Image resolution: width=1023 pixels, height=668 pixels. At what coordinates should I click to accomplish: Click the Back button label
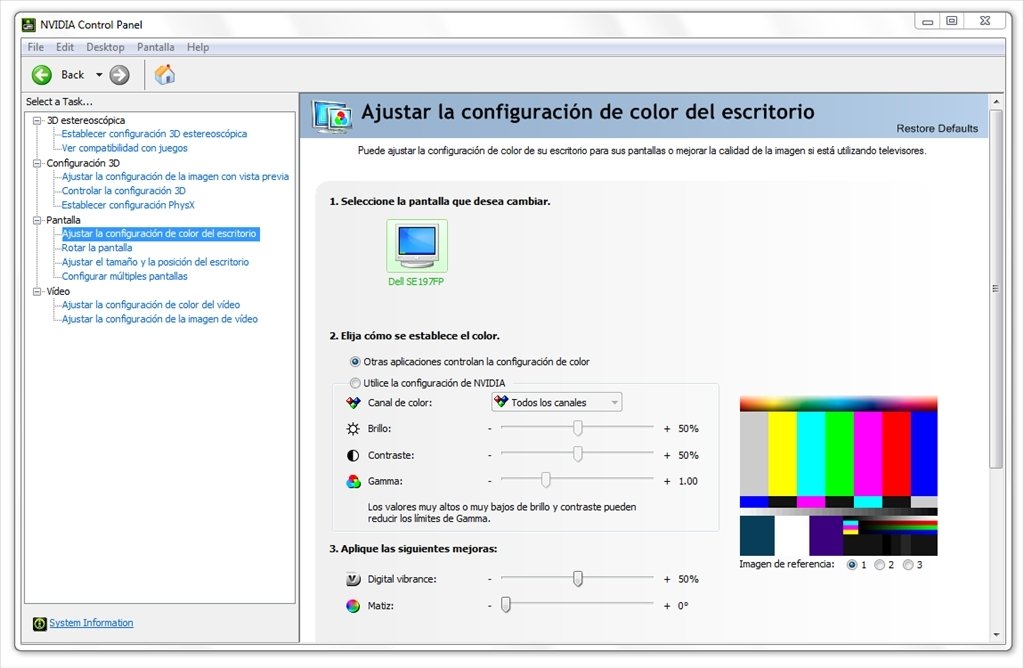tap(72, 75)
